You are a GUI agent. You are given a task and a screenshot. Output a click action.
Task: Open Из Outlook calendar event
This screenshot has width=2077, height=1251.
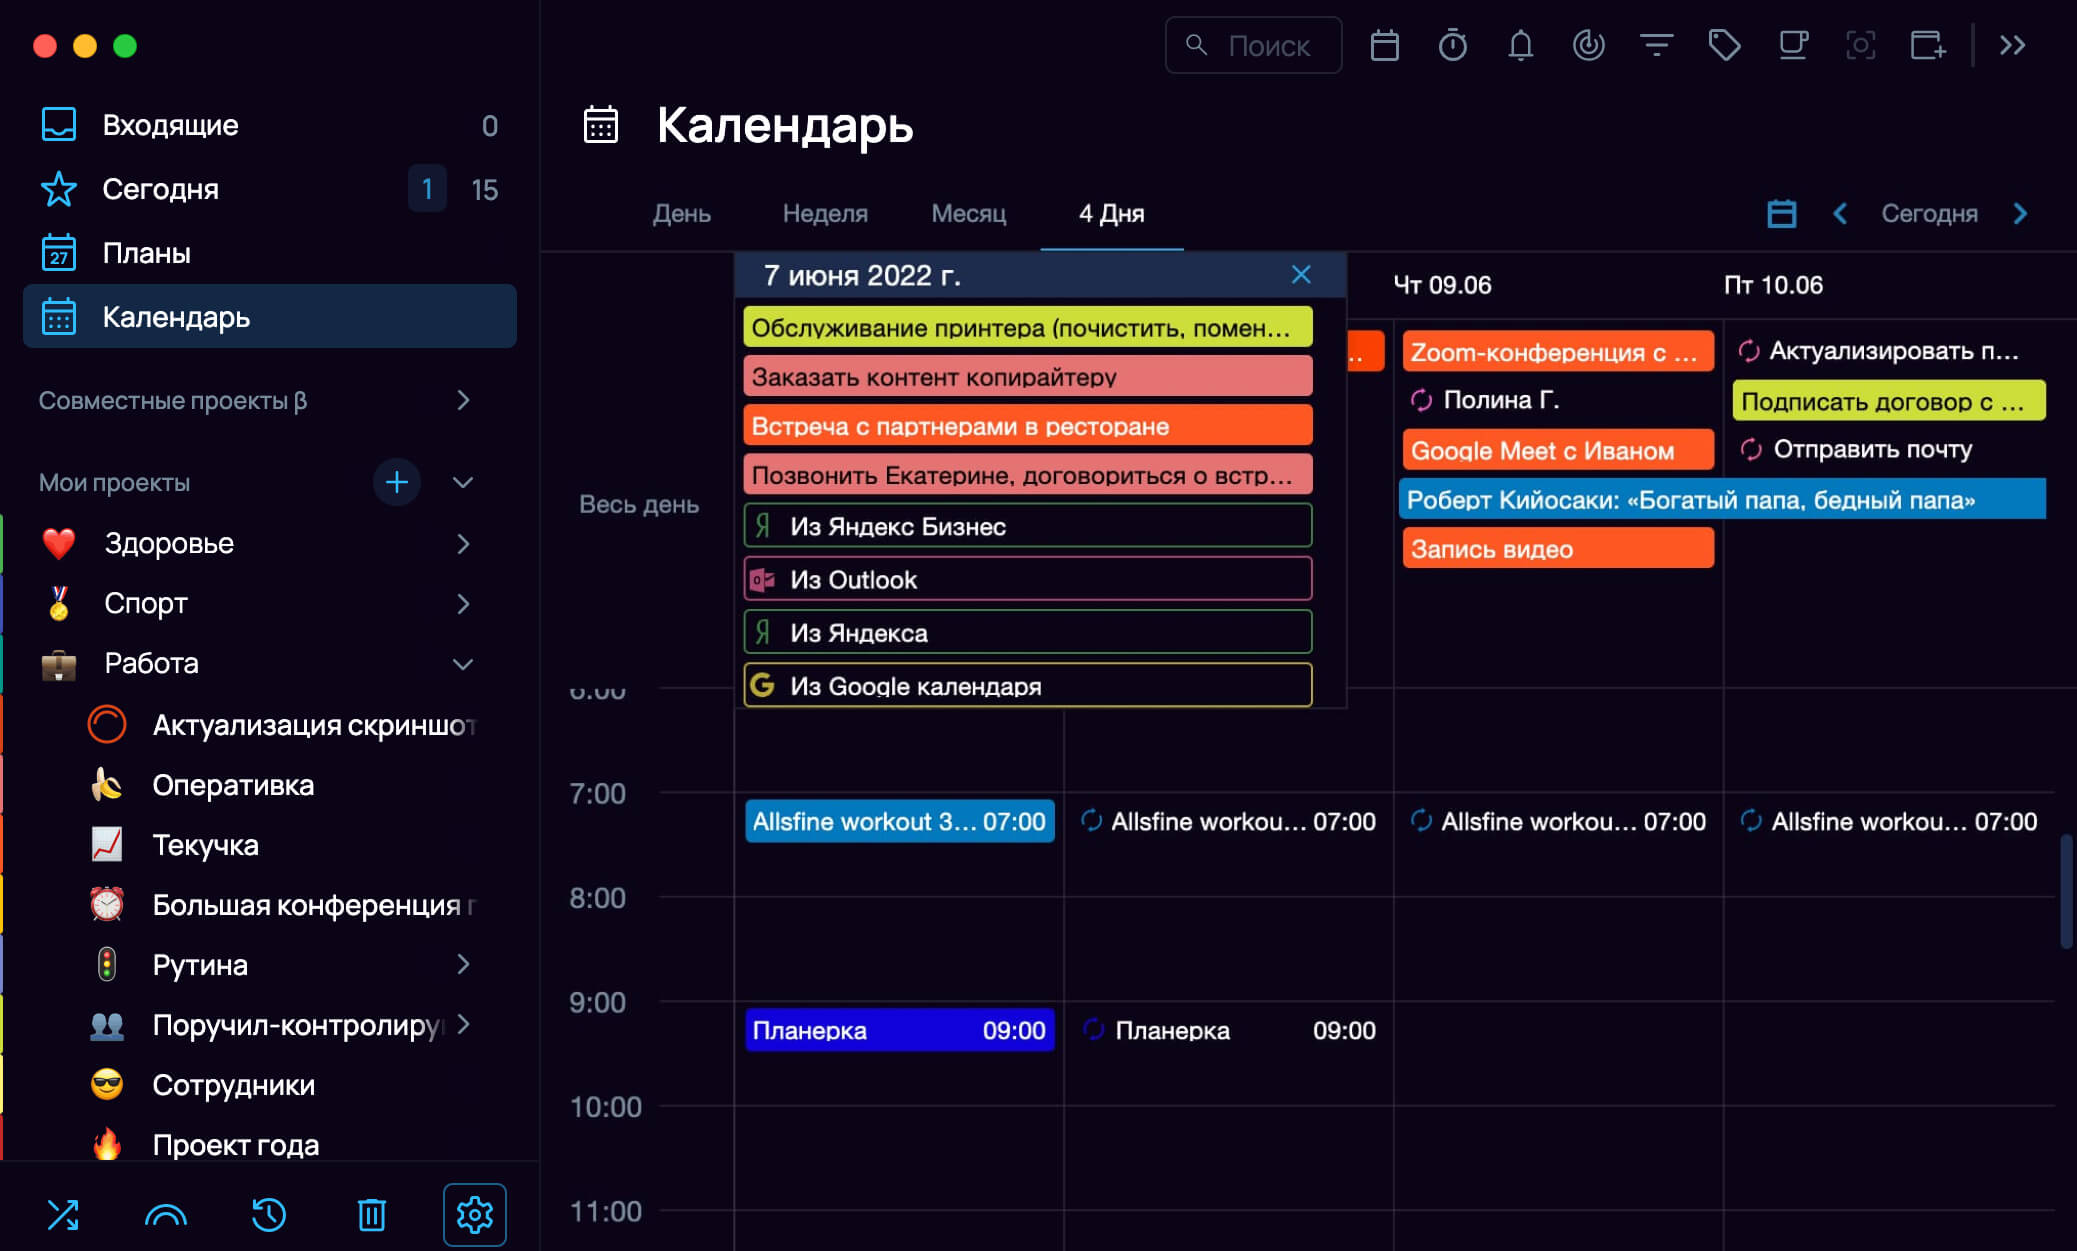(1028, 579)
